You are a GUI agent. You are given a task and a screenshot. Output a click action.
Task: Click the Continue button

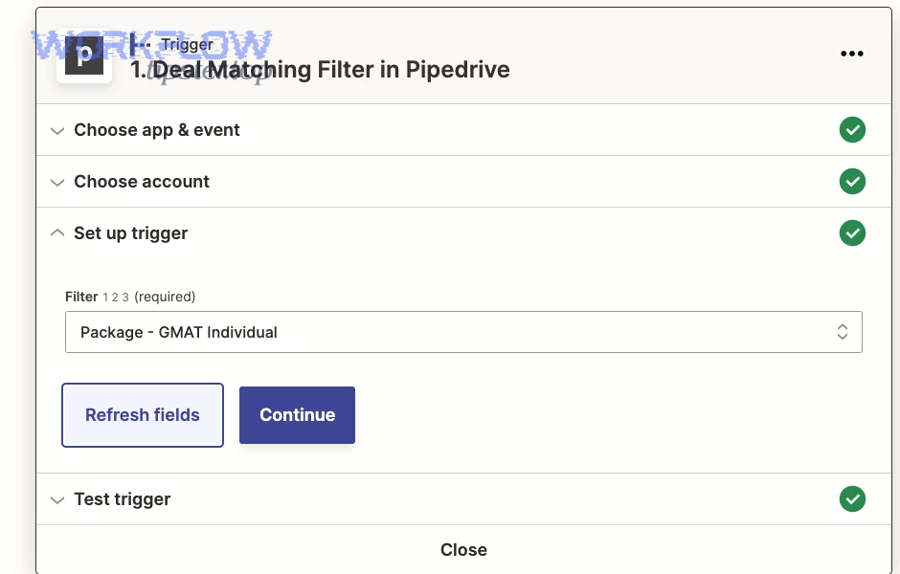297,415
